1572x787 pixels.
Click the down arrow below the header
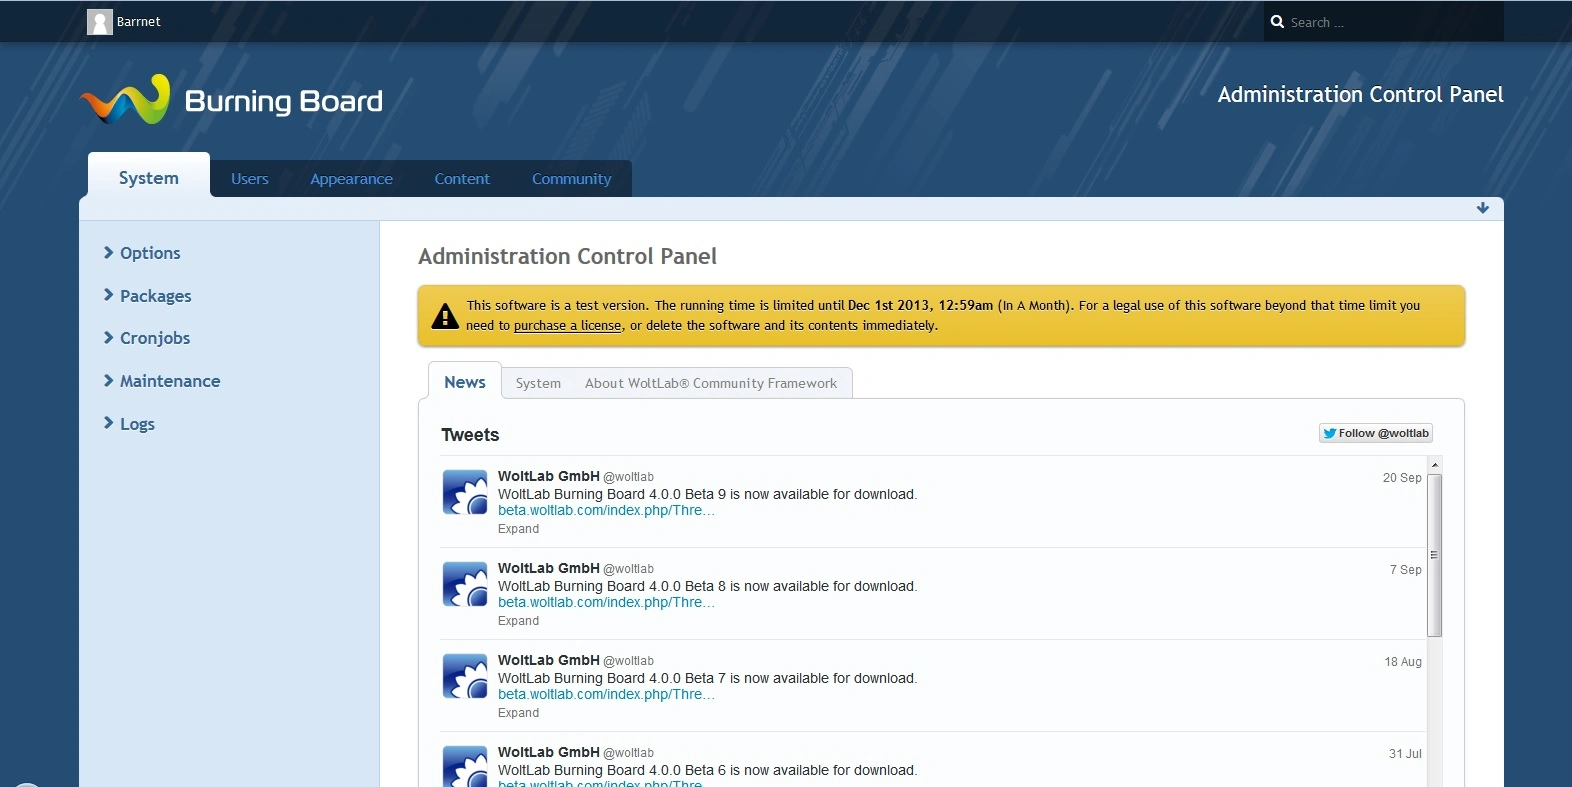(x=1483, y=208)
